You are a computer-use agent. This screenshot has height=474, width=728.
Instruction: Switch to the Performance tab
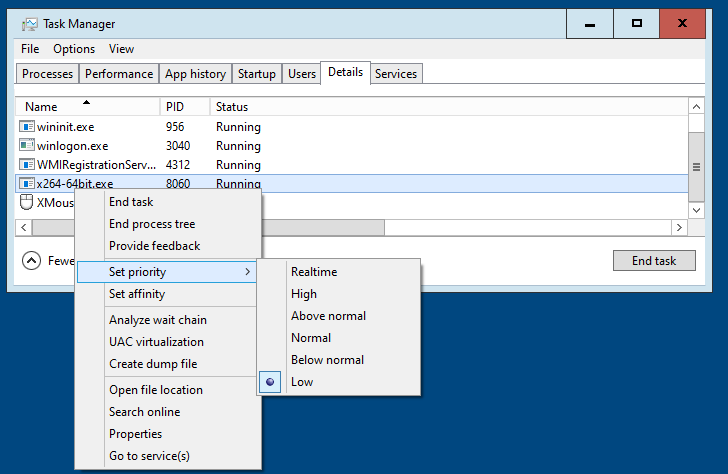[x=119, y=74]
